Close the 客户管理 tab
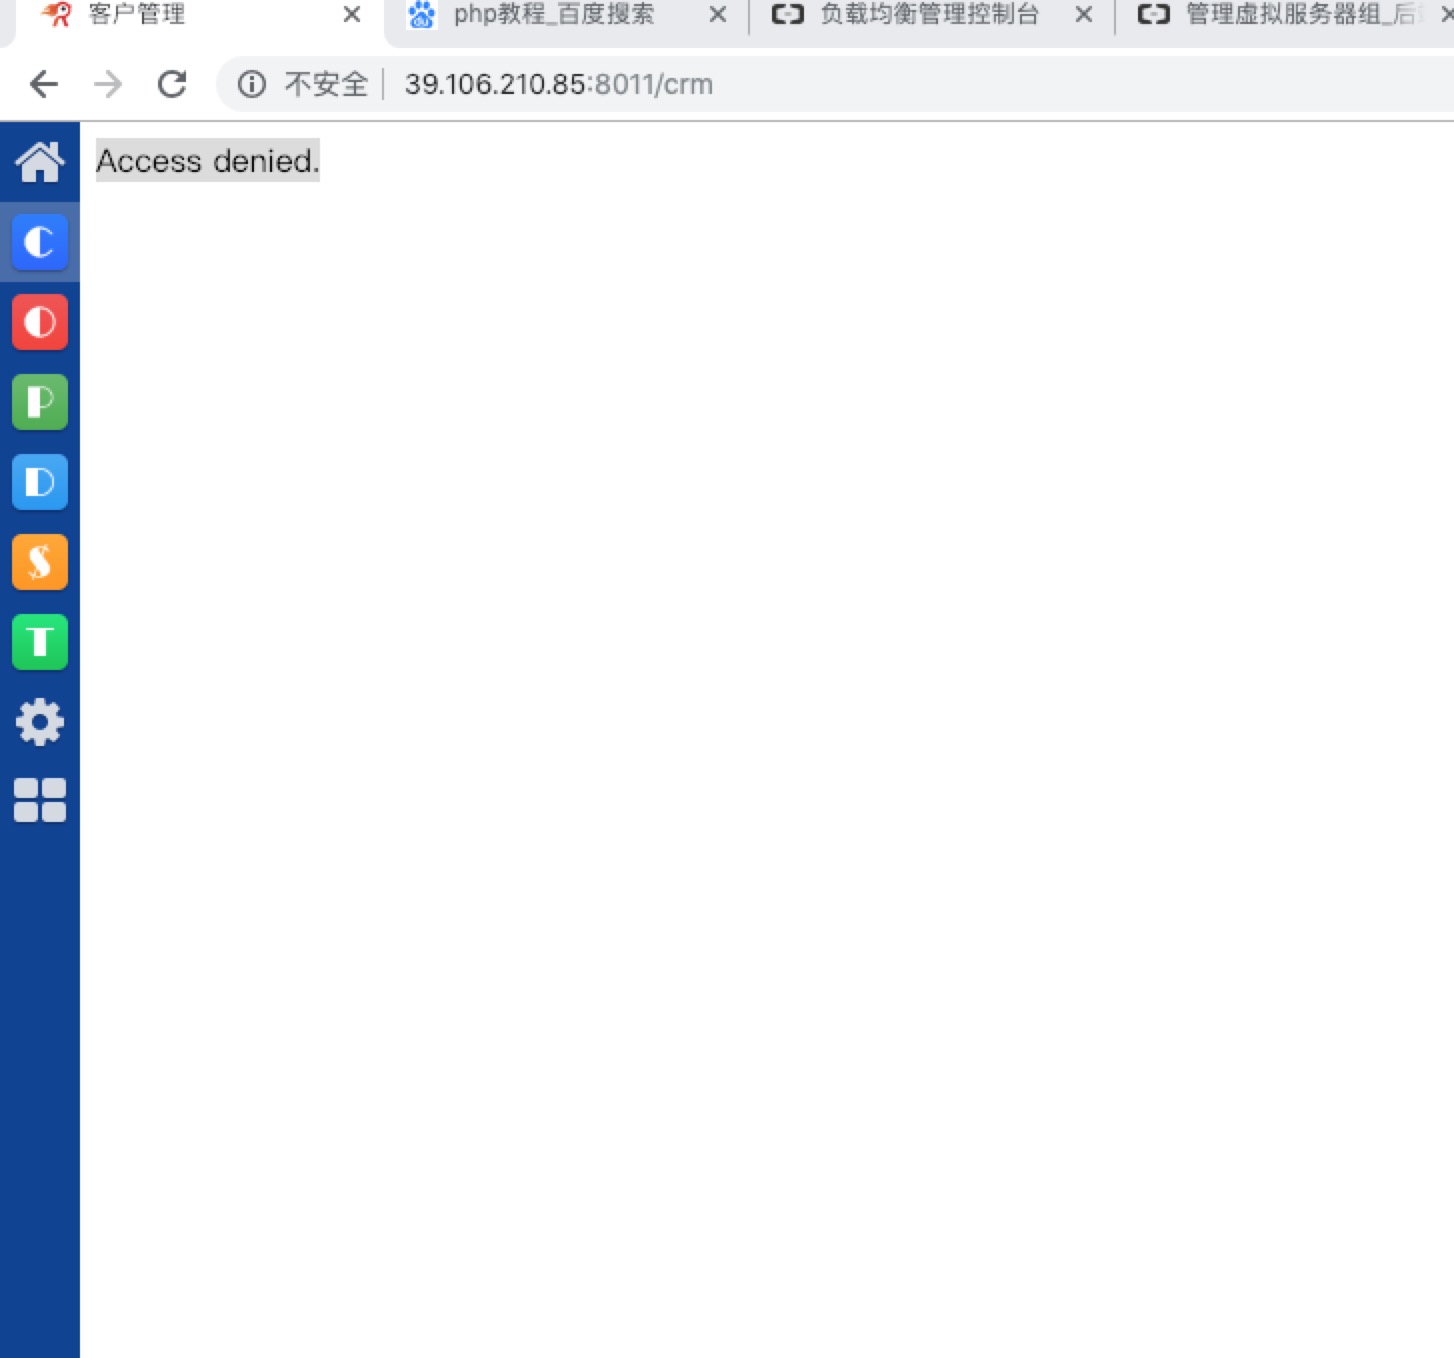This screenshot has height=1358, width=1454. coord(352,15)
